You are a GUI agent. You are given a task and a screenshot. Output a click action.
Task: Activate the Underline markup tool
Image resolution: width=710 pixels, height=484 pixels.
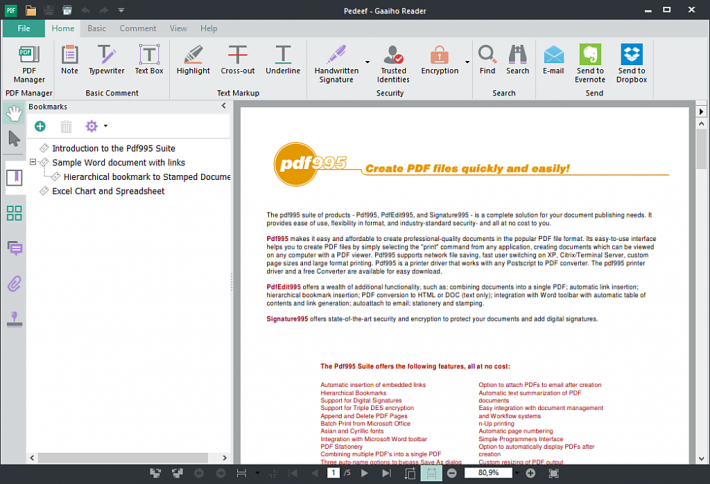click(283, 60)
